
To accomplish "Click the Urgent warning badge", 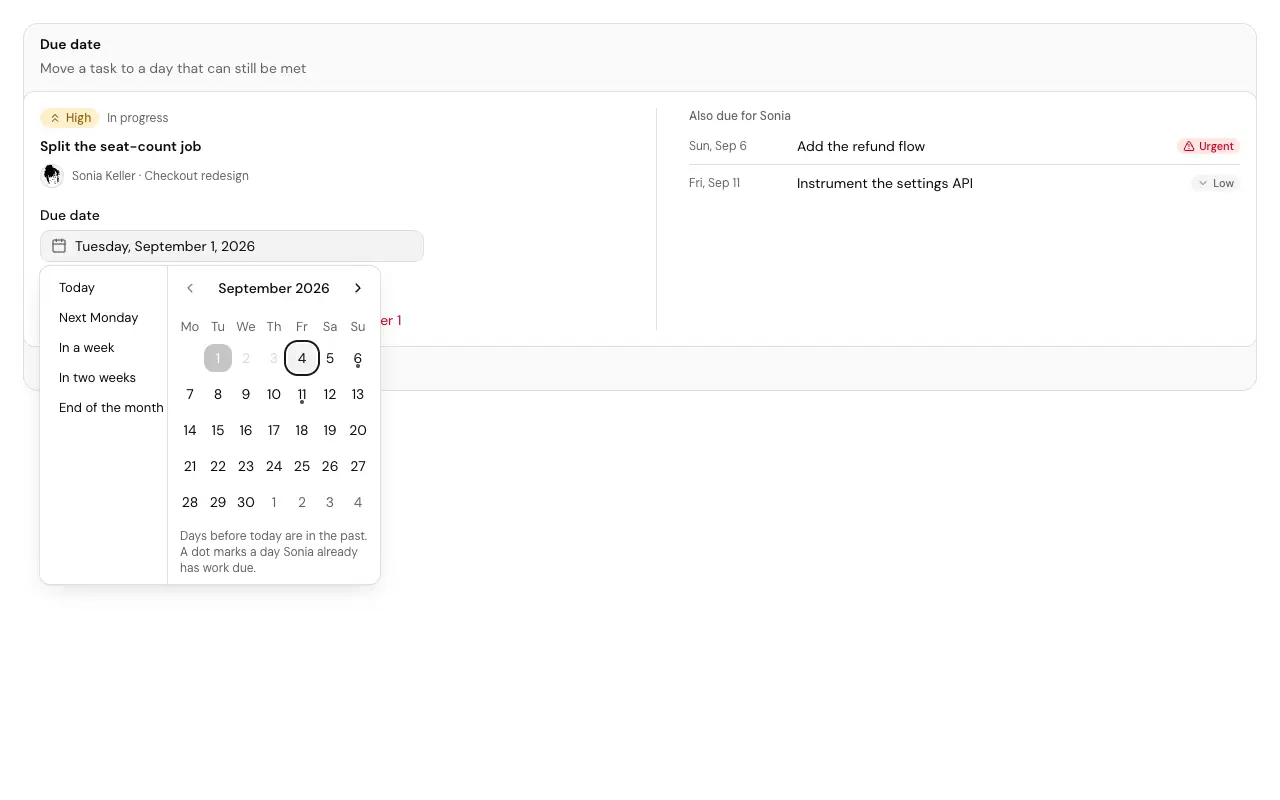I will click(x=1208, y=146).
